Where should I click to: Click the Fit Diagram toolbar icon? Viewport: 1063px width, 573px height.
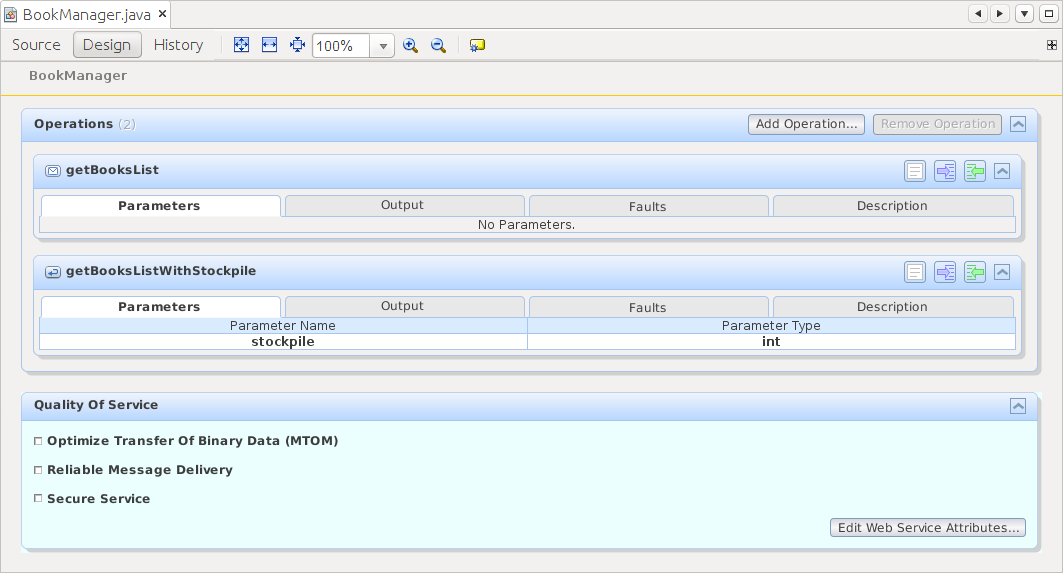click(241, 45)
